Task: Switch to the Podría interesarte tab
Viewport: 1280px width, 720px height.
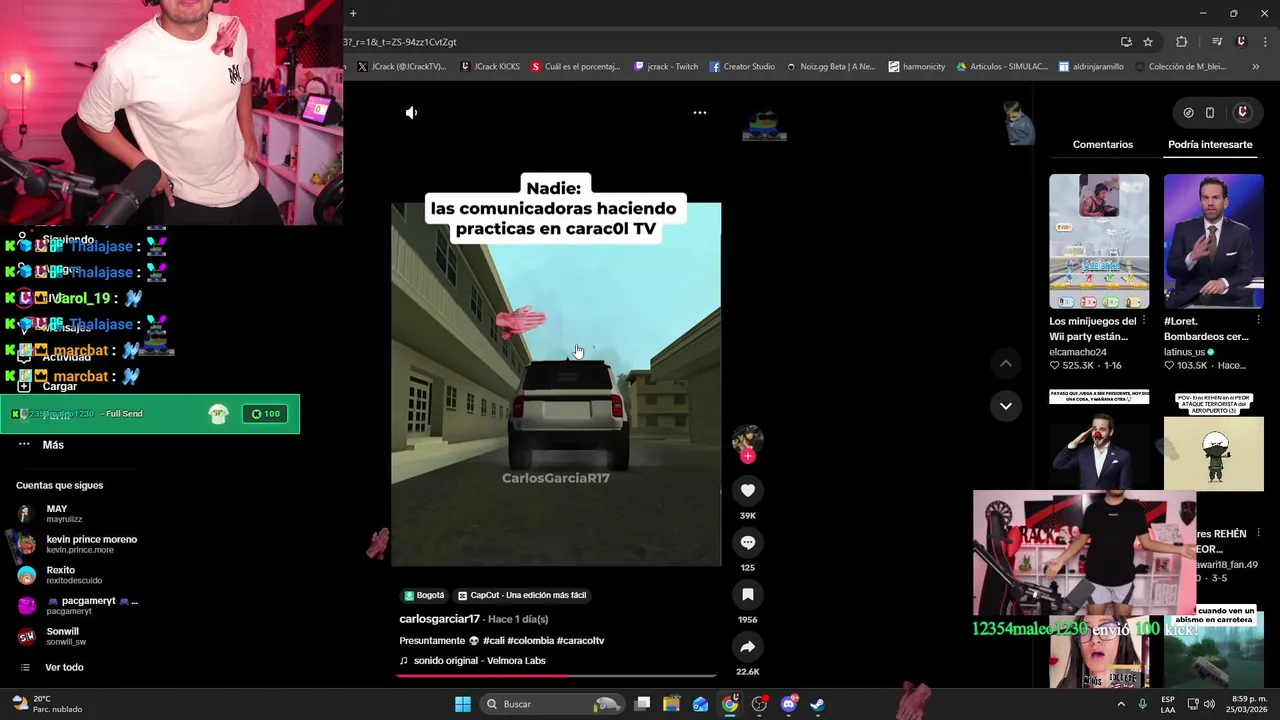Action: click(x=1210, y=145)
